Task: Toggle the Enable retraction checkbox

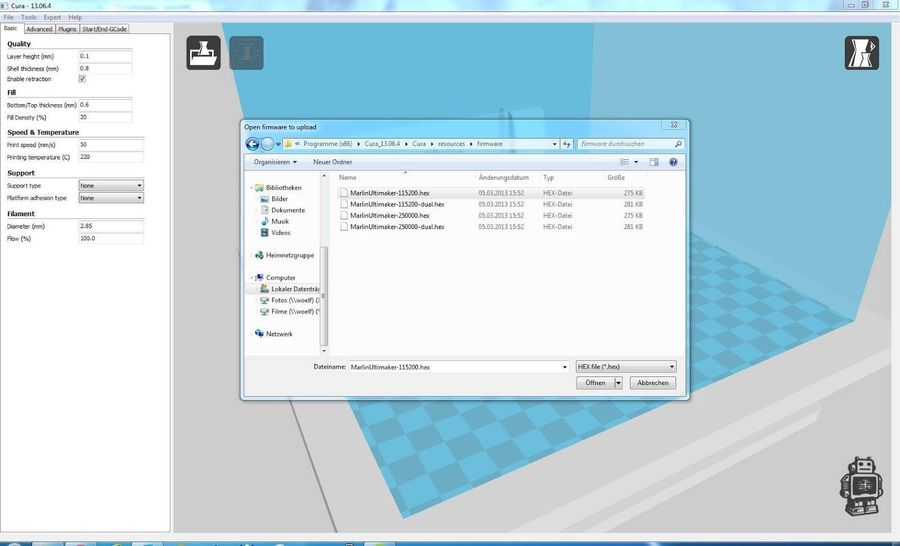Action: [x=82, y=79]
